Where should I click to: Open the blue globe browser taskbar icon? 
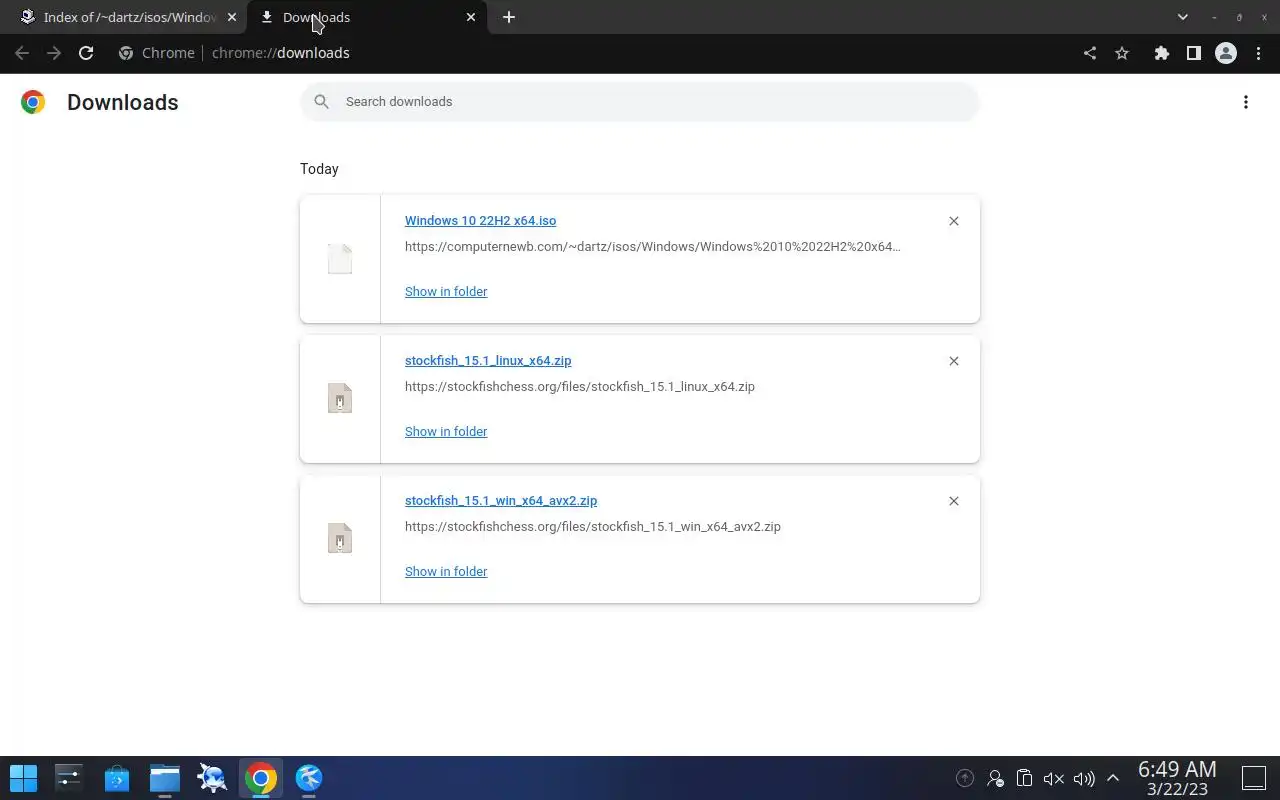pos(309,778)
